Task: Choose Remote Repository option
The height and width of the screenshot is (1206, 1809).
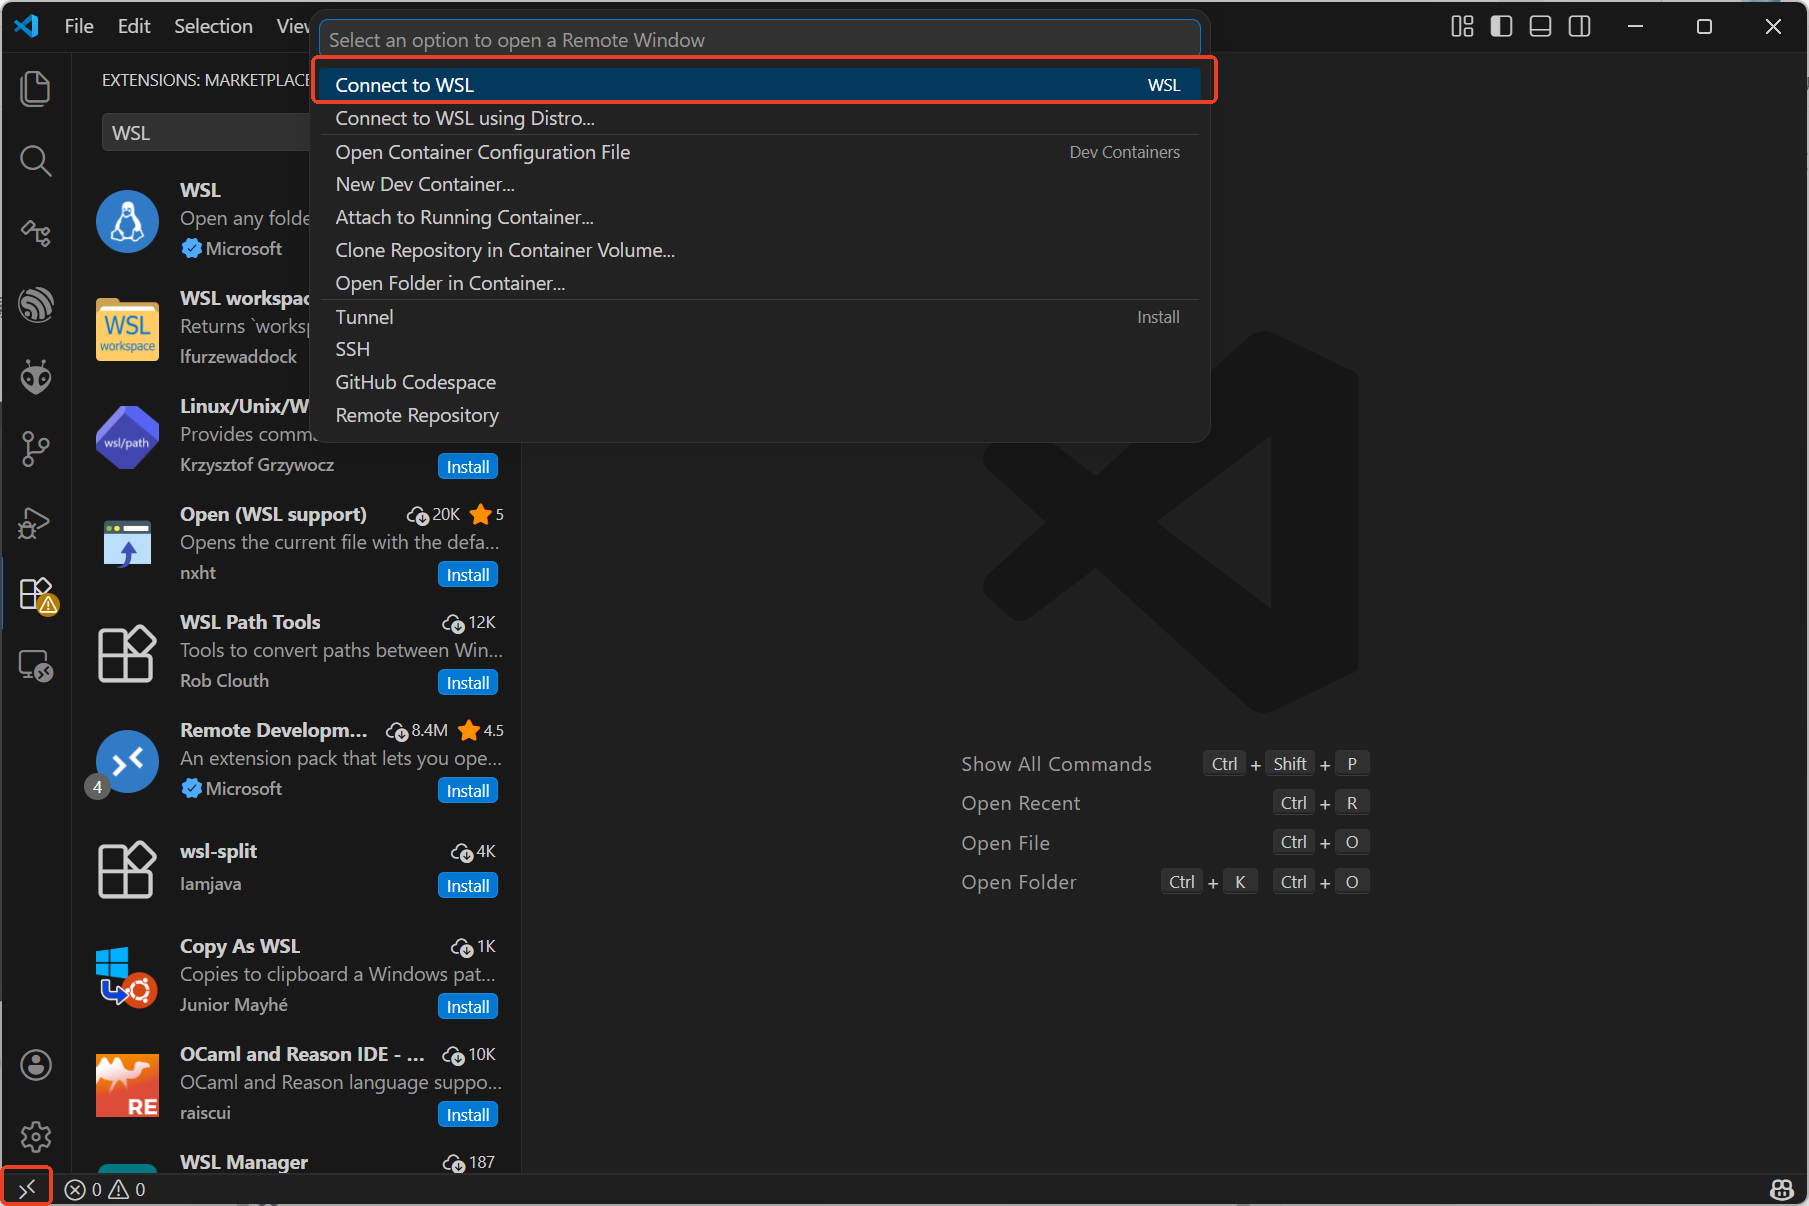Action: 758,415
